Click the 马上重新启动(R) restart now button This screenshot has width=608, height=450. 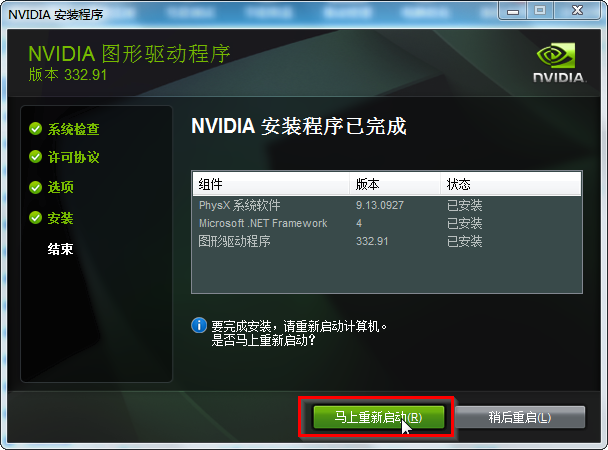click(378, 417)
